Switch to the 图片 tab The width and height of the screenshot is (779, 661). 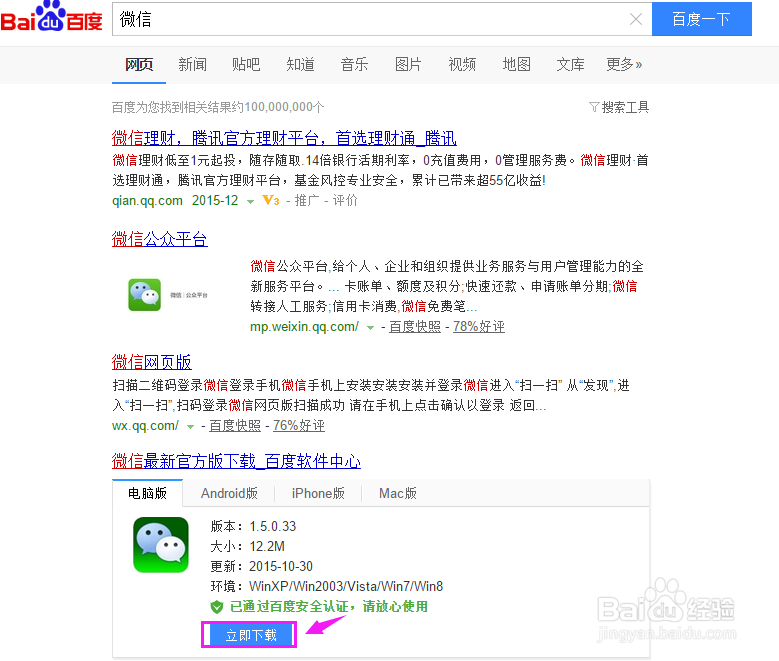[x=408, y=65]
